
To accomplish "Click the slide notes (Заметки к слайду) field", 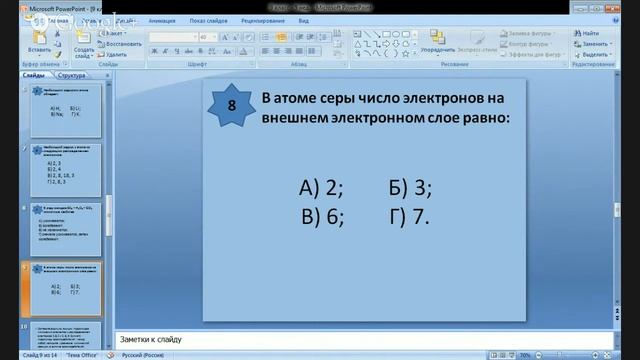I will 364,340.
